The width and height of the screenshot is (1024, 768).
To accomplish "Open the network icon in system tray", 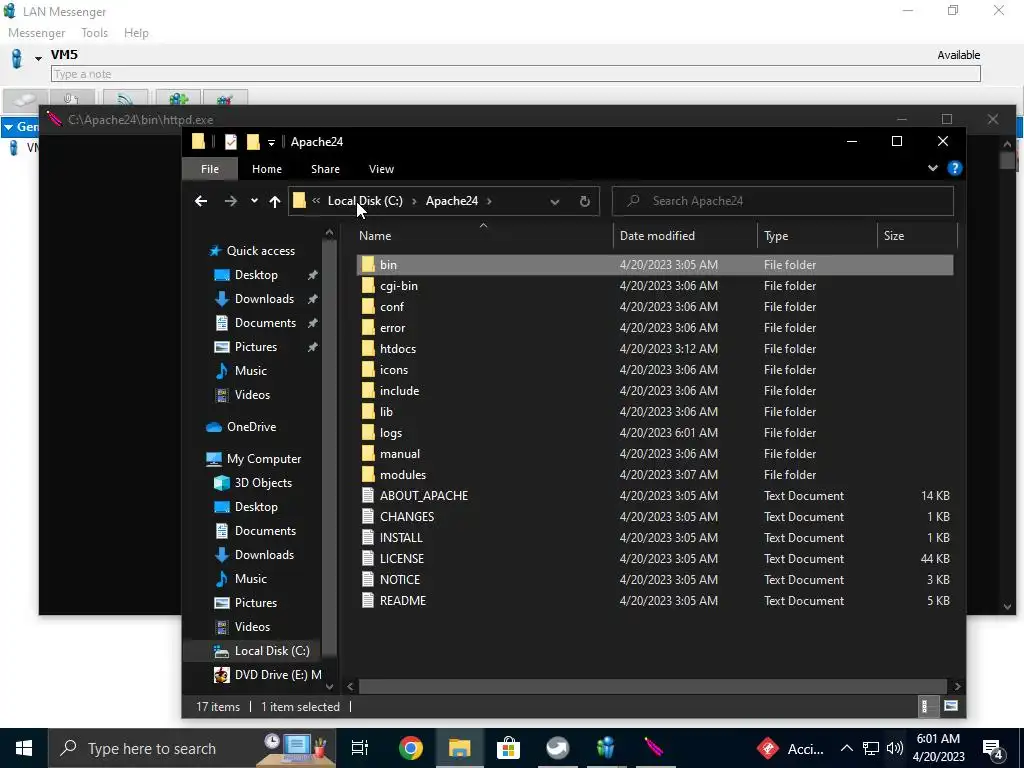I will tap(871, 748).
